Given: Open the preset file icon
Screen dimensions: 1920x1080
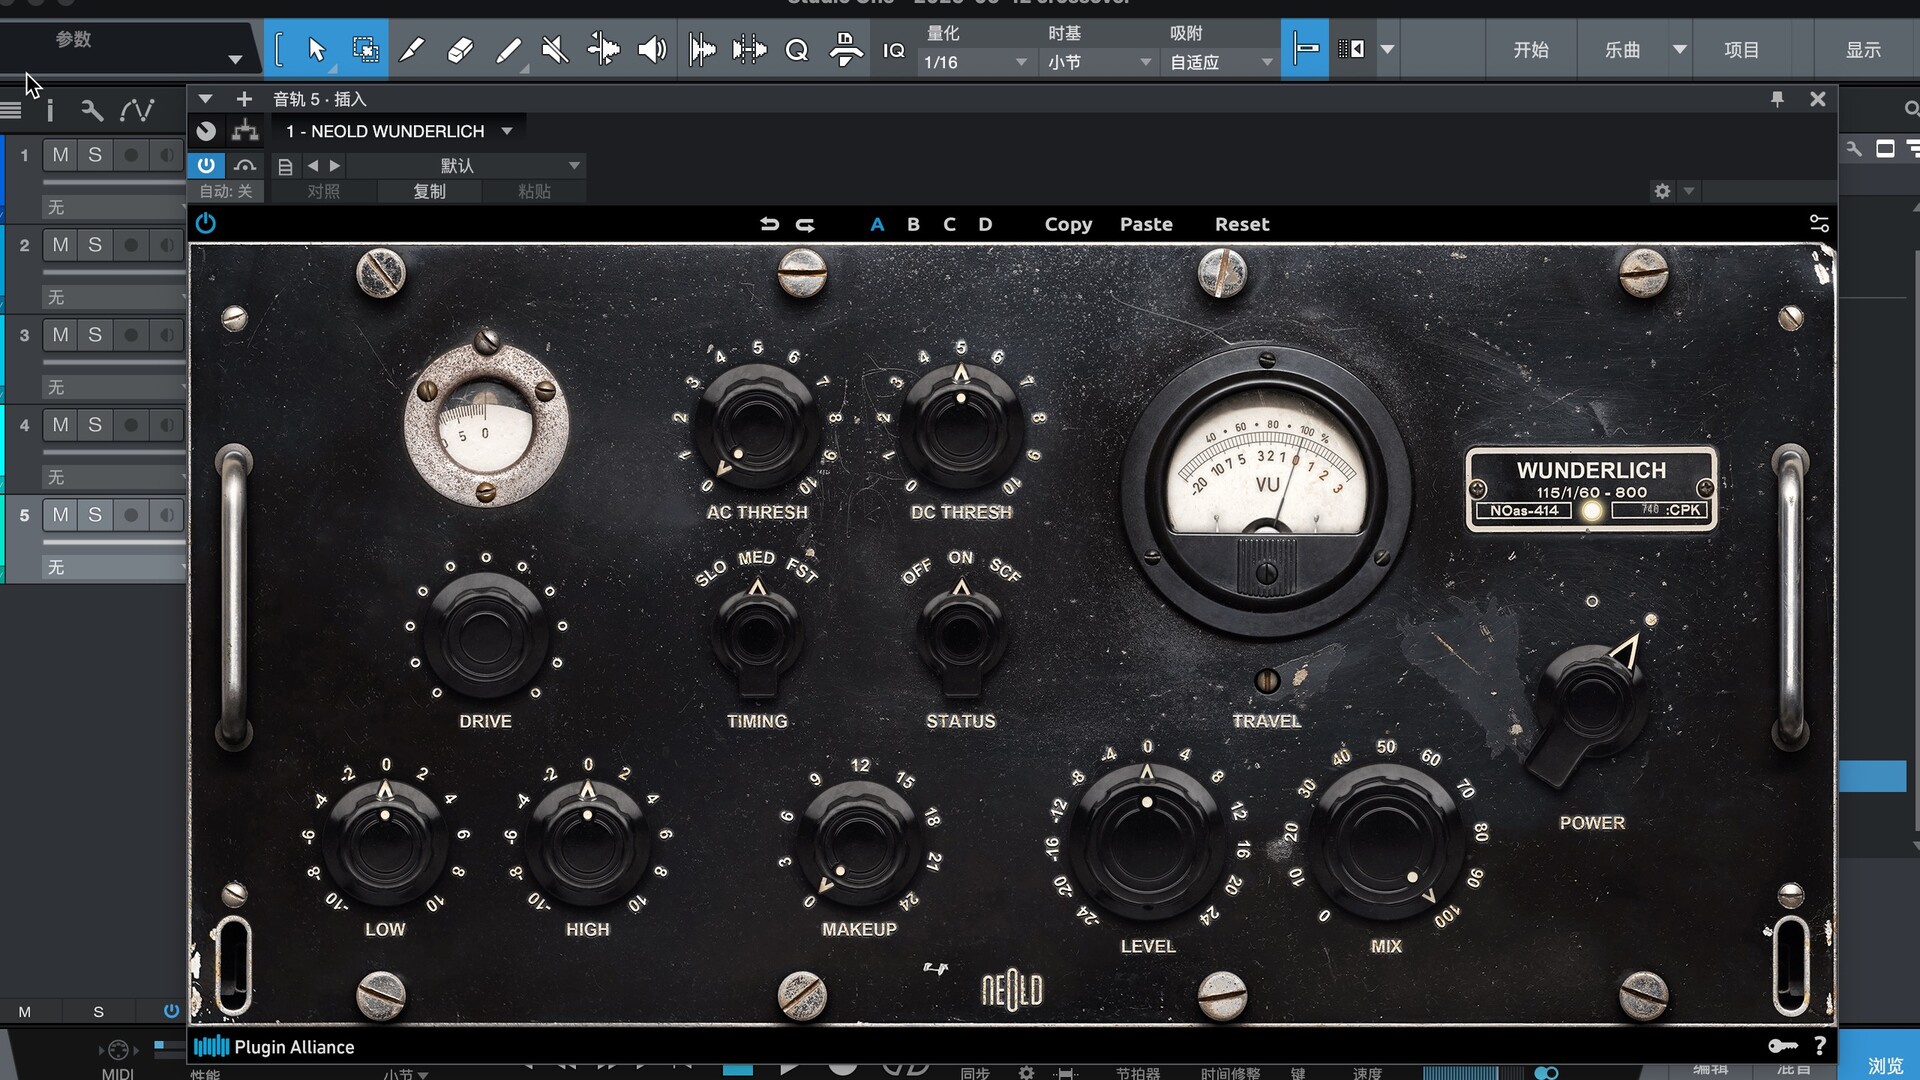Looking at the screenshot, I should click(285, 166).
